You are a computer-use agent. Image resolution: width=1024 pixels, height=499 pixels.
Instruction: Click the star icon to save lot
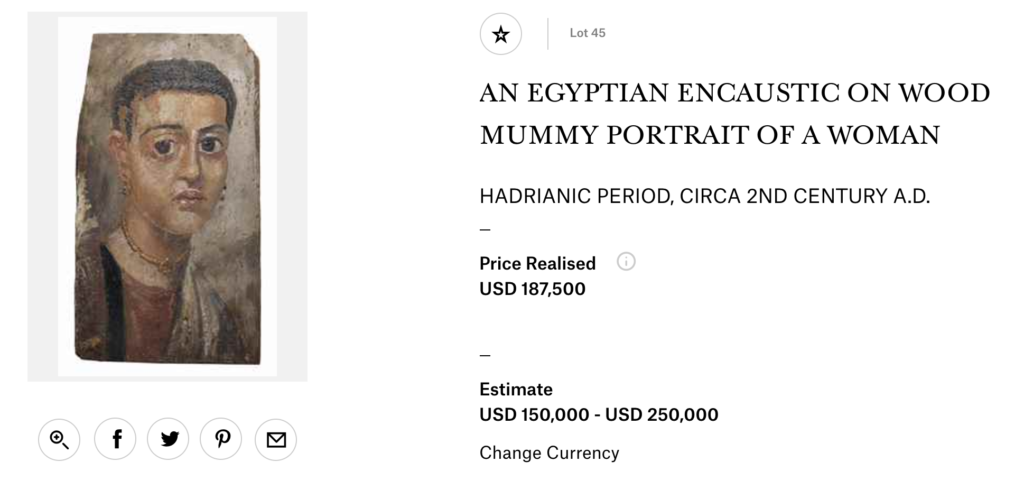click(501, 34)
